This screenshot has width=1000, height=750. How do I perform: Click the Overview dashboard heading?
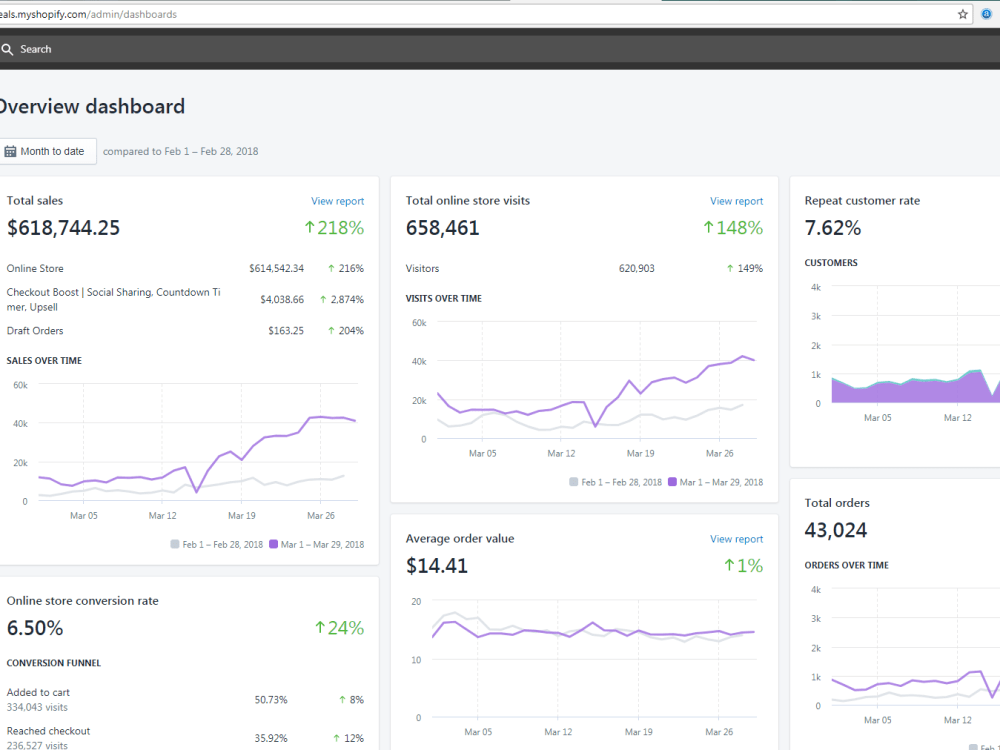tap(92, 106)
